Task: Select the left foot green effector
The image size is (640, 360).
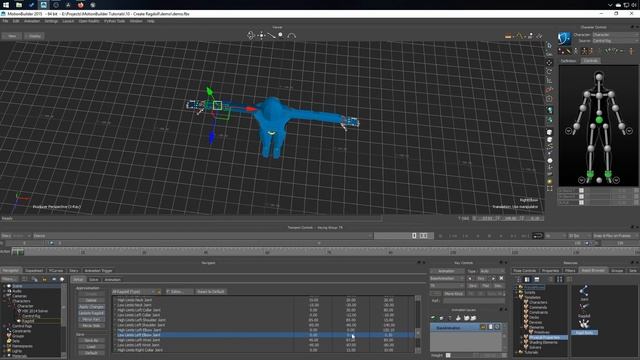Action: tap(608, 174)
